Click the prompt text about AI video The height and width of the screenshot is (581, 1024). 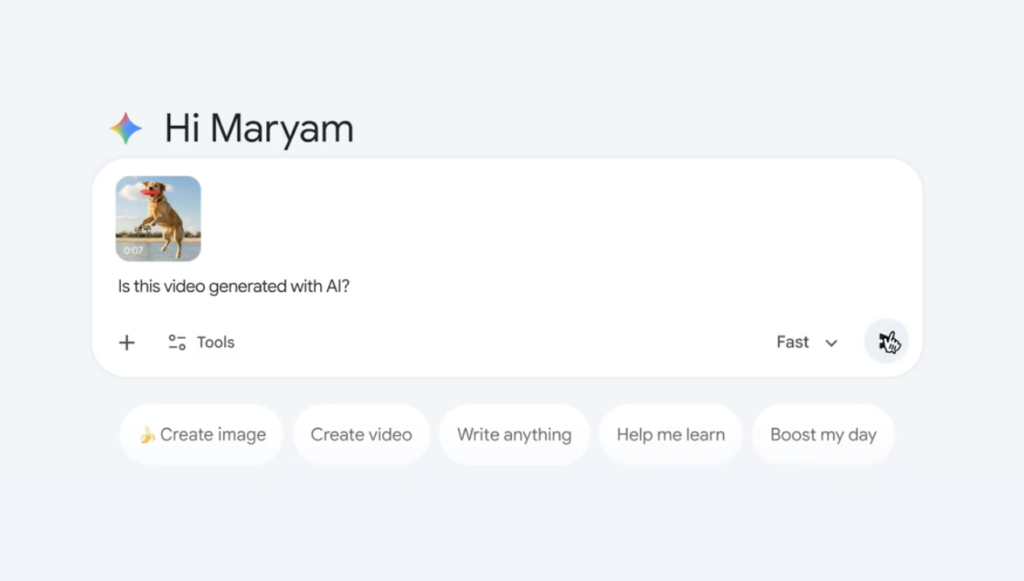[234, 287]
